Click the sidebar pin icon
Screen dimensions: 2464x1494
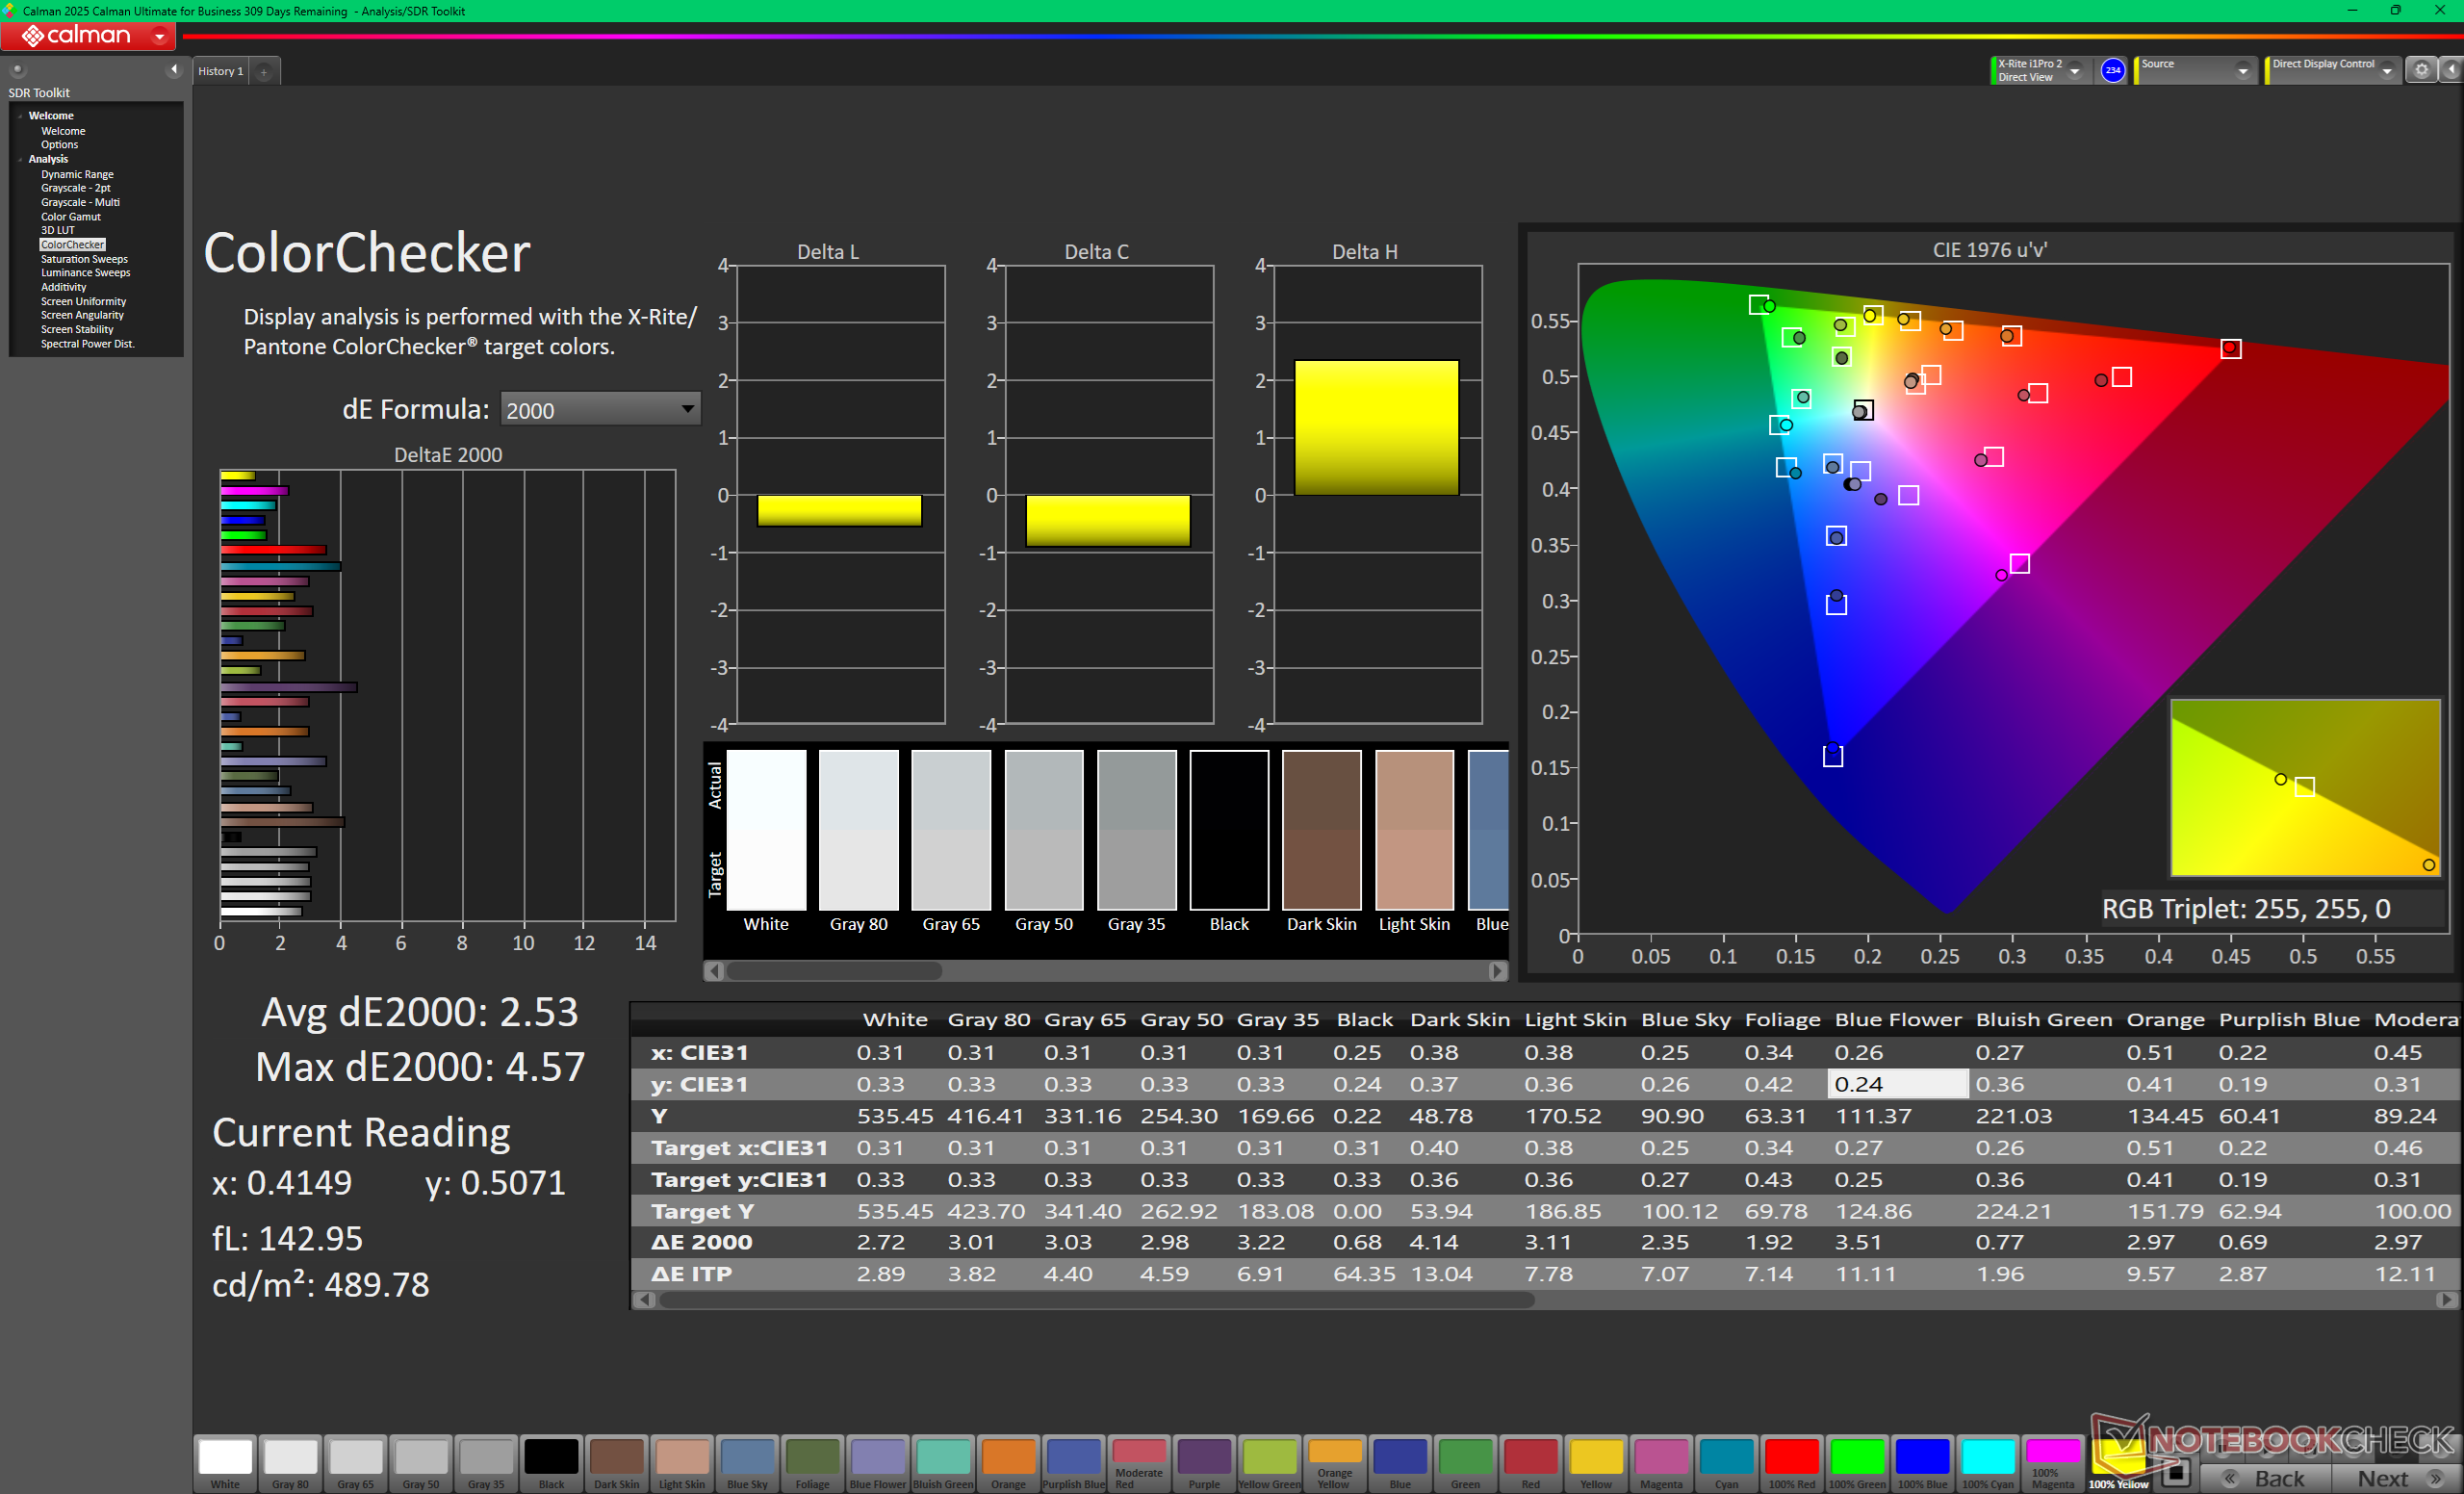pos(17,70)
